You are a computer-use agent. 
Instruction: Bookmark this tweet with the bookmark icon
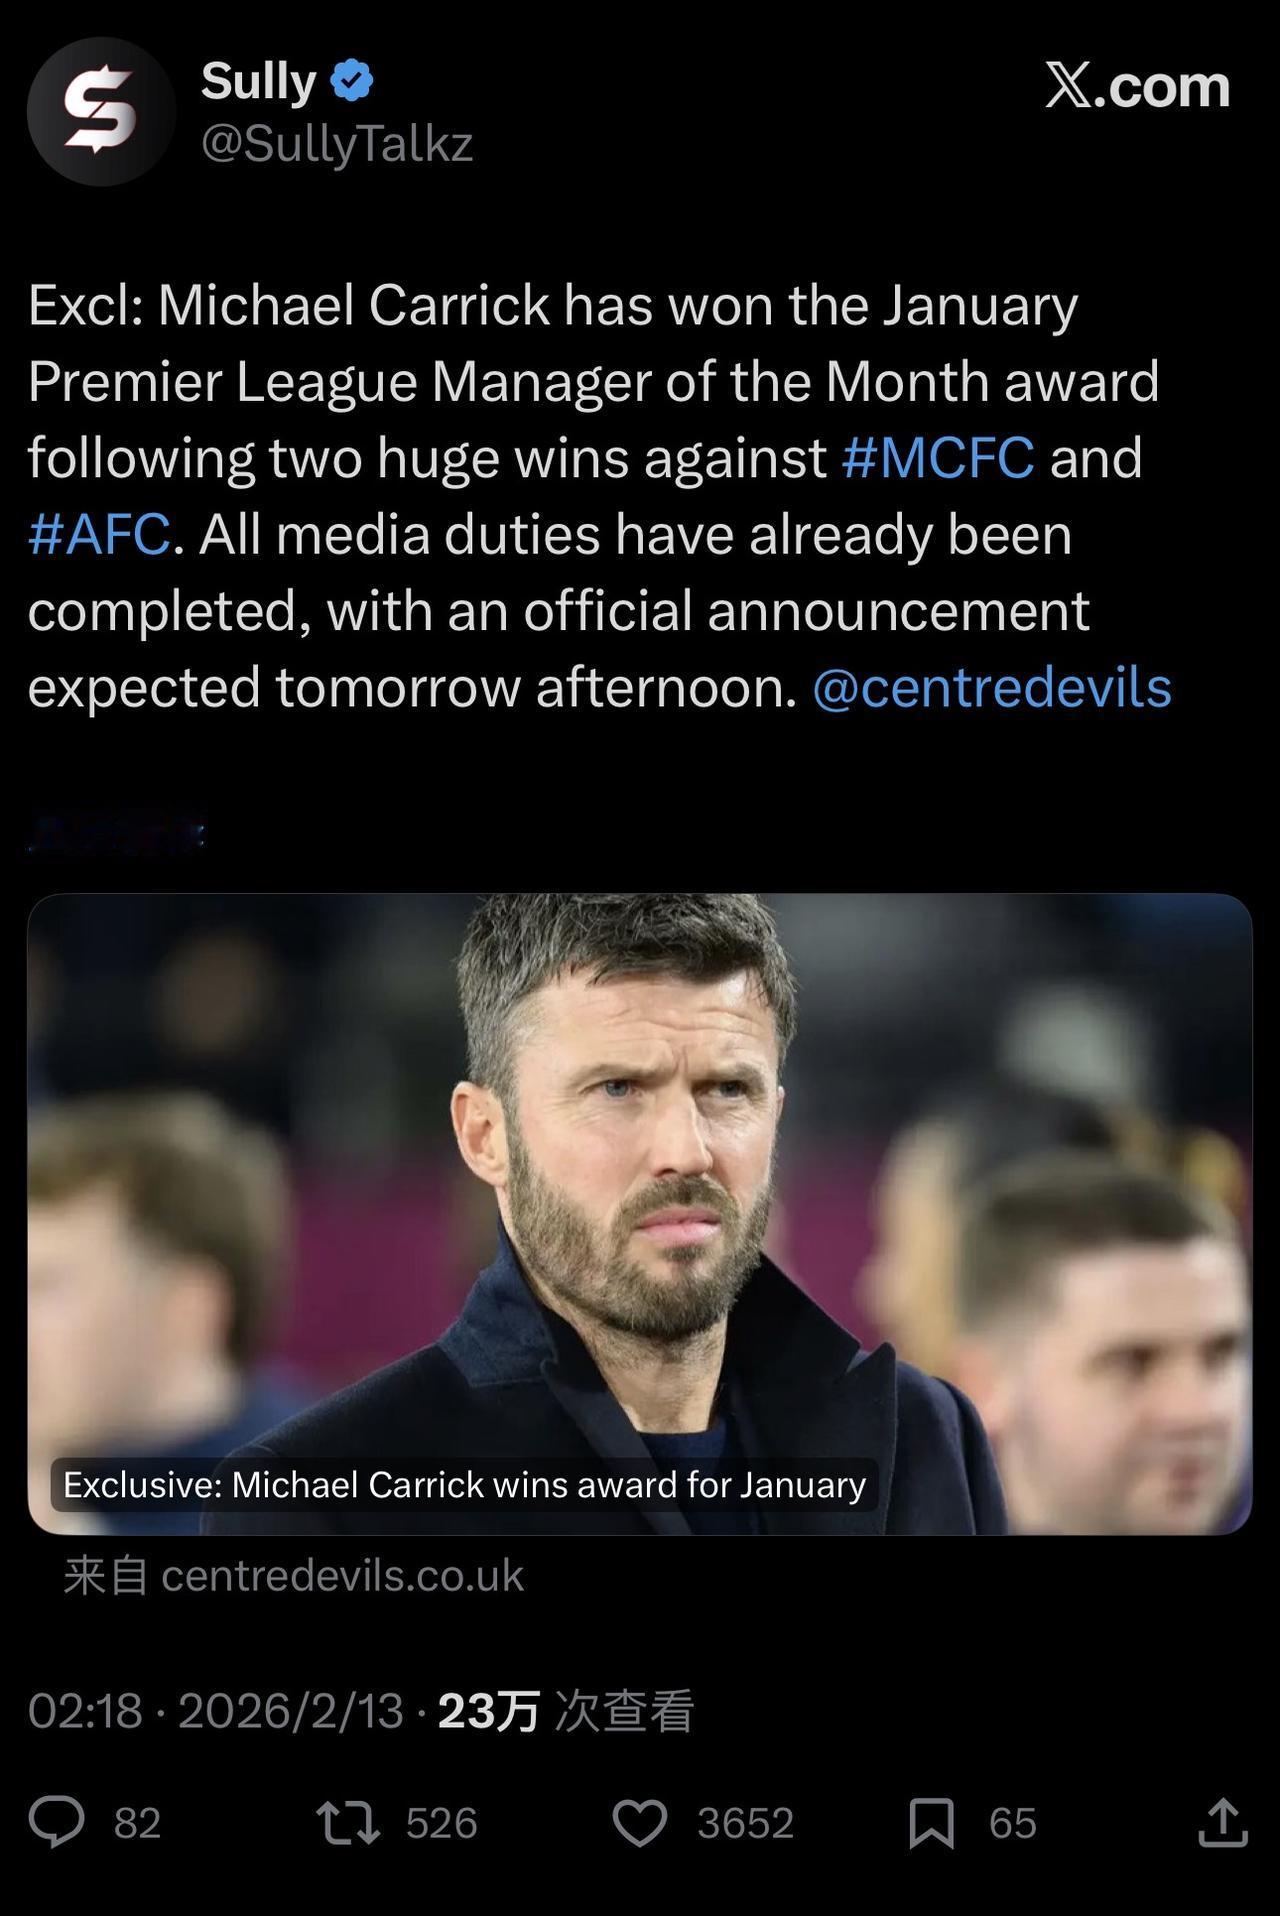click(x=931, y=1822)
